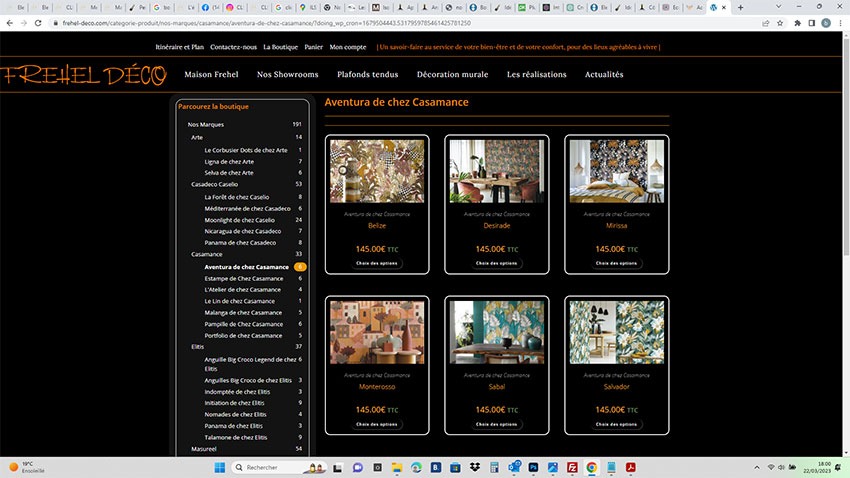Choose options for Desirade wallpaper

[x=497, y=263]
